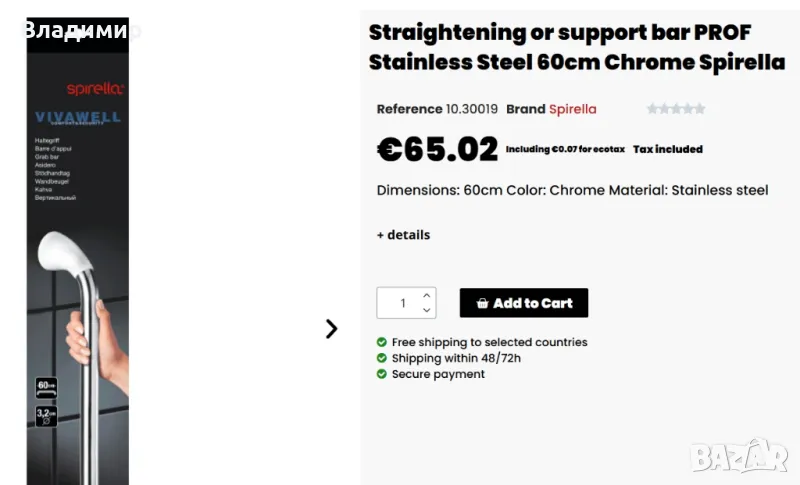This screenshot has height=485, width=800.
Task: Click the 60 cm length icon on packaging
Action: pyautogui.click(x=46, y=389)
